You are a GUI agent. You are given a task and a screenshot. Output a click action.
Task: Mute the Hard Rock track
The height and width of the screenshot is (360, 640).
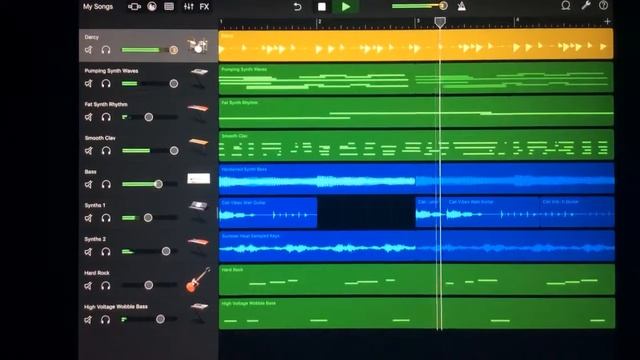89,286
